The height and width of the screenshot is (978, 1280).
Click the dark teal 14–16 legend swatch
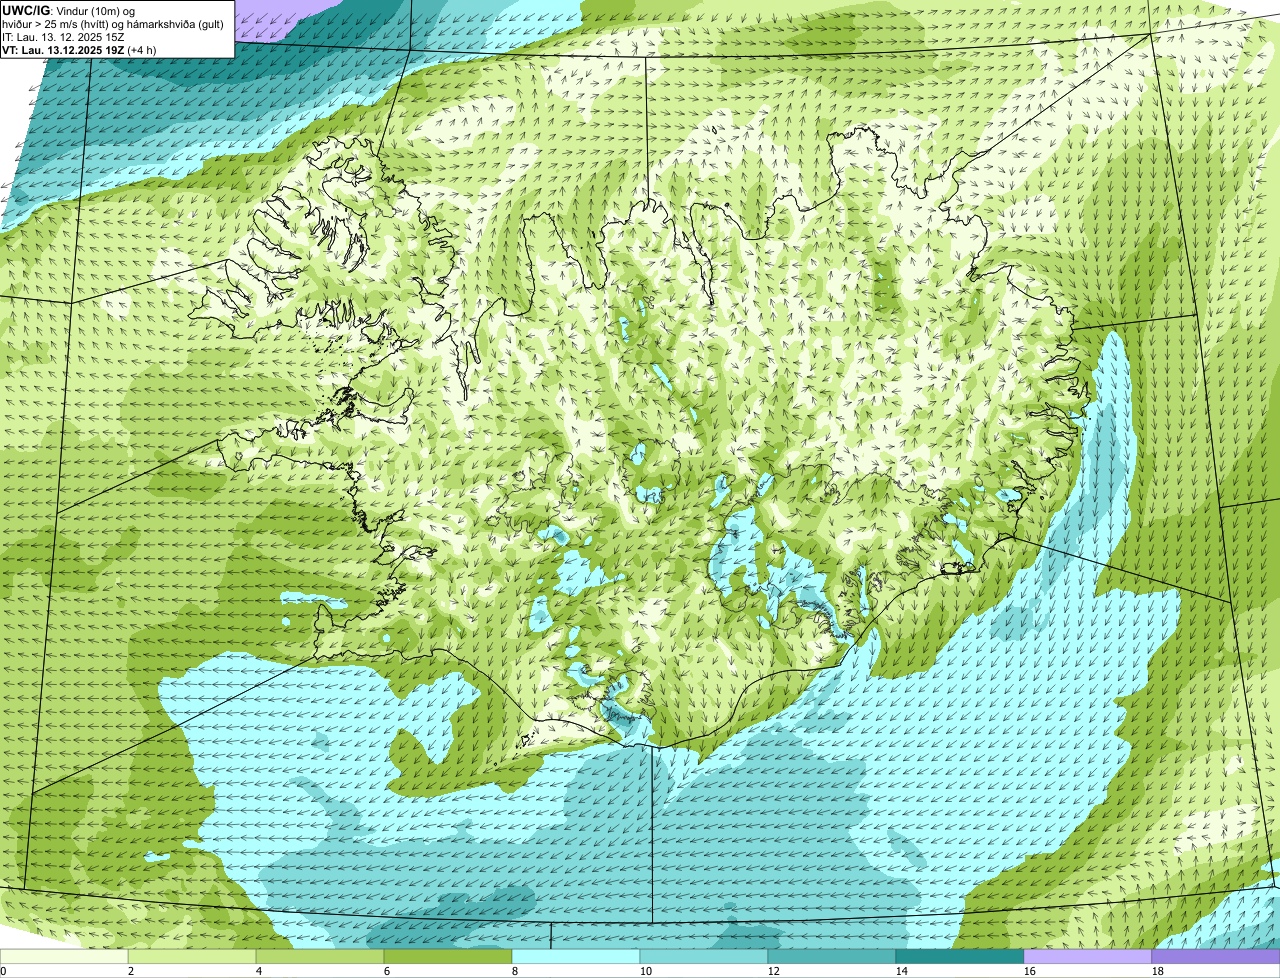(960, 957)
